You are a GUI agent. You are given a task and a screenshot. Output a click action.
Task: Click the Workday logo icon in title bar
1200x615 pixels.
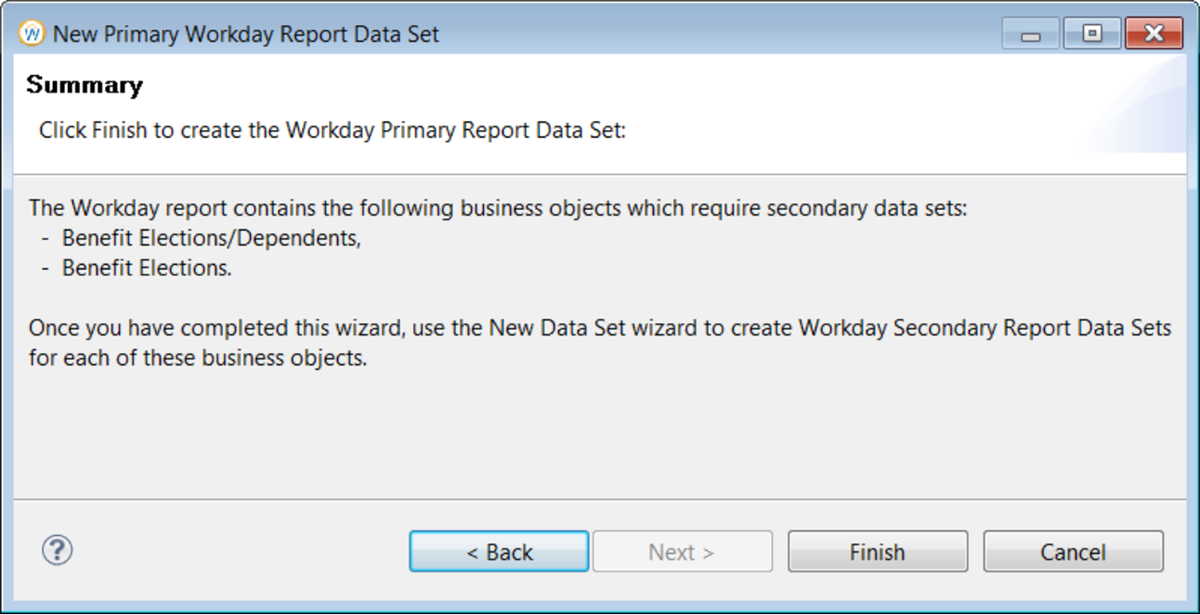point(32,33)
